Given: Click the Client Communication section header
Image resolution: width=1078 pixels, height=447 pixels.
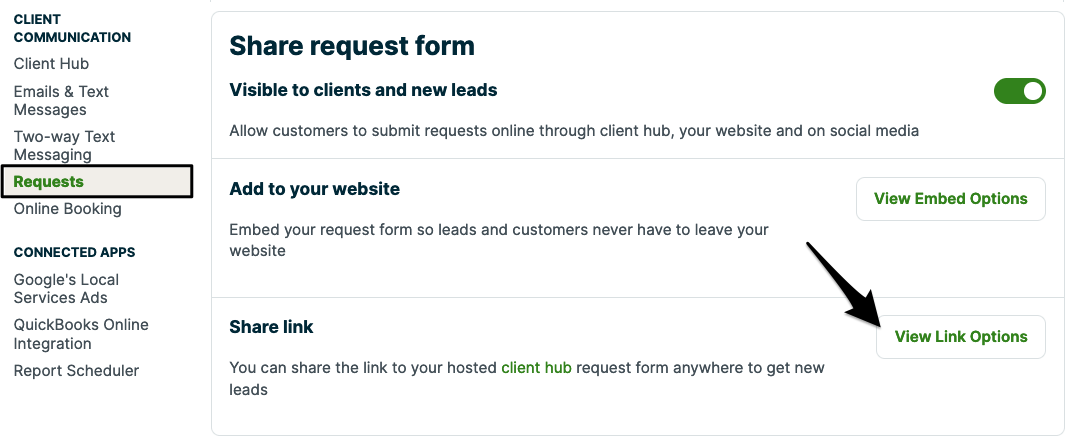Looking at the screenshot, I should tap(72, 28).
